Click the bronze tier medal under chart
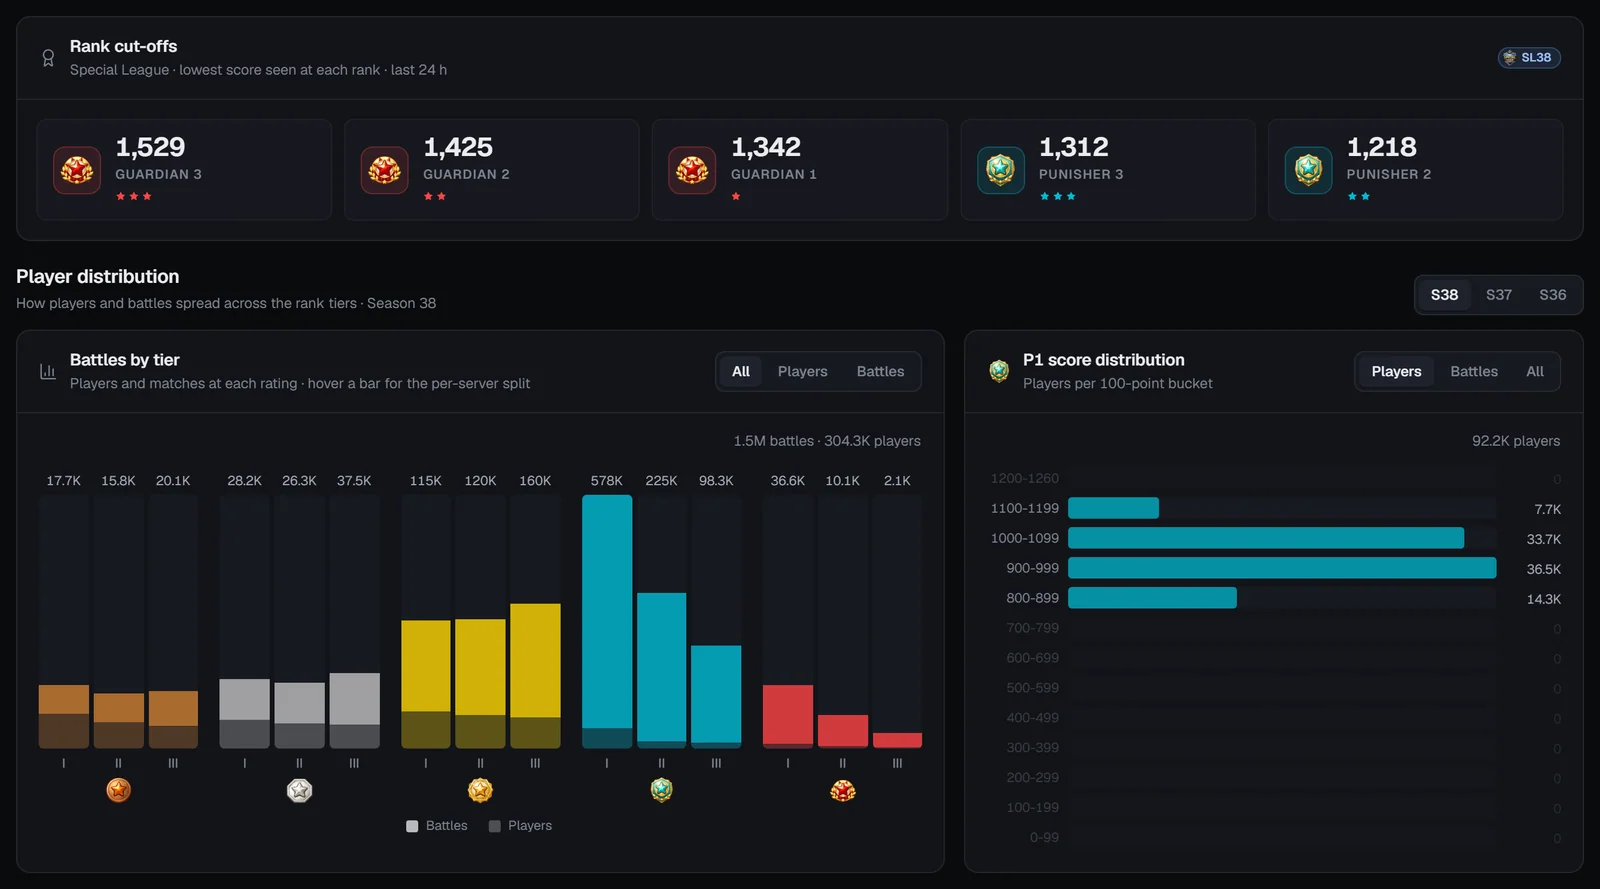The image size is (1600, 889). click(x=119, y=790)
